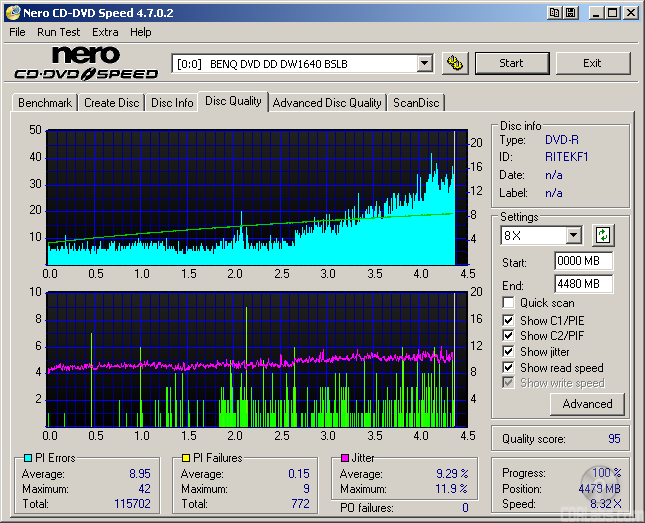Screen dimensions: 645x523
Task: Click the End position MB field
Action: (x=583, y=284)
